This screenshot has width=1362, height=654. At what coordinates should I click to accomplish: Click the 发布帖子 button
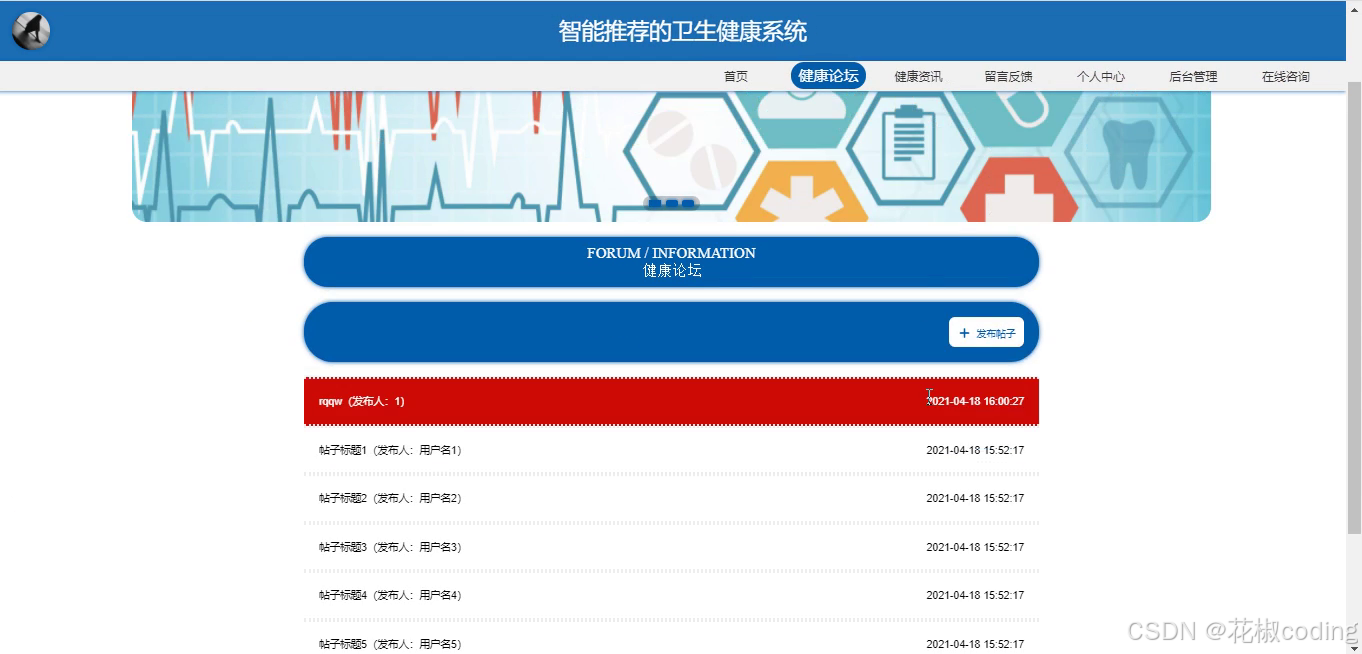[x=987, y=332]
